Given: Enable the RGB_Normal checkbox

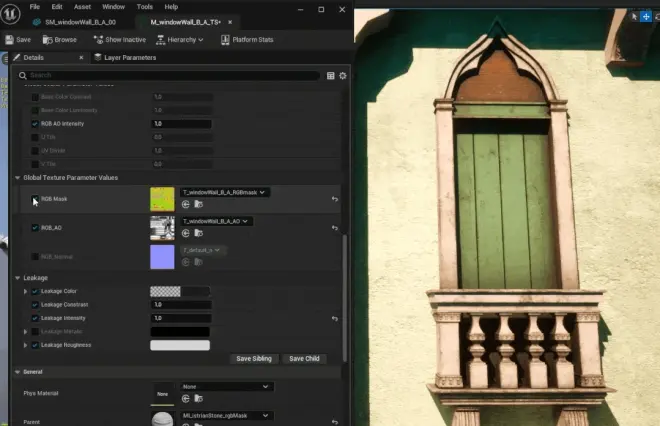Looking at the screenshot, I should [35, 257].
